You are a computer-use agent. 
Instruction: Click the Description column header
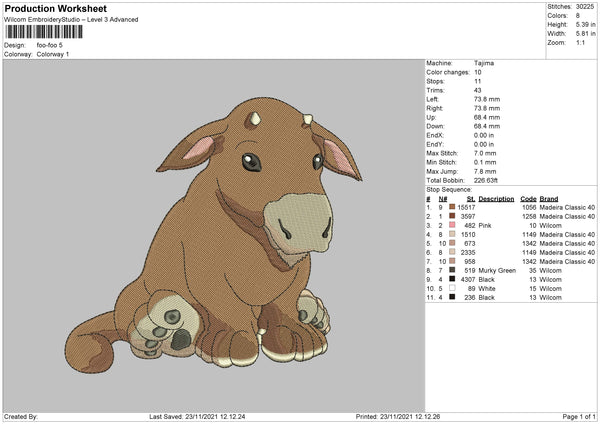click(x=496, y=199)
